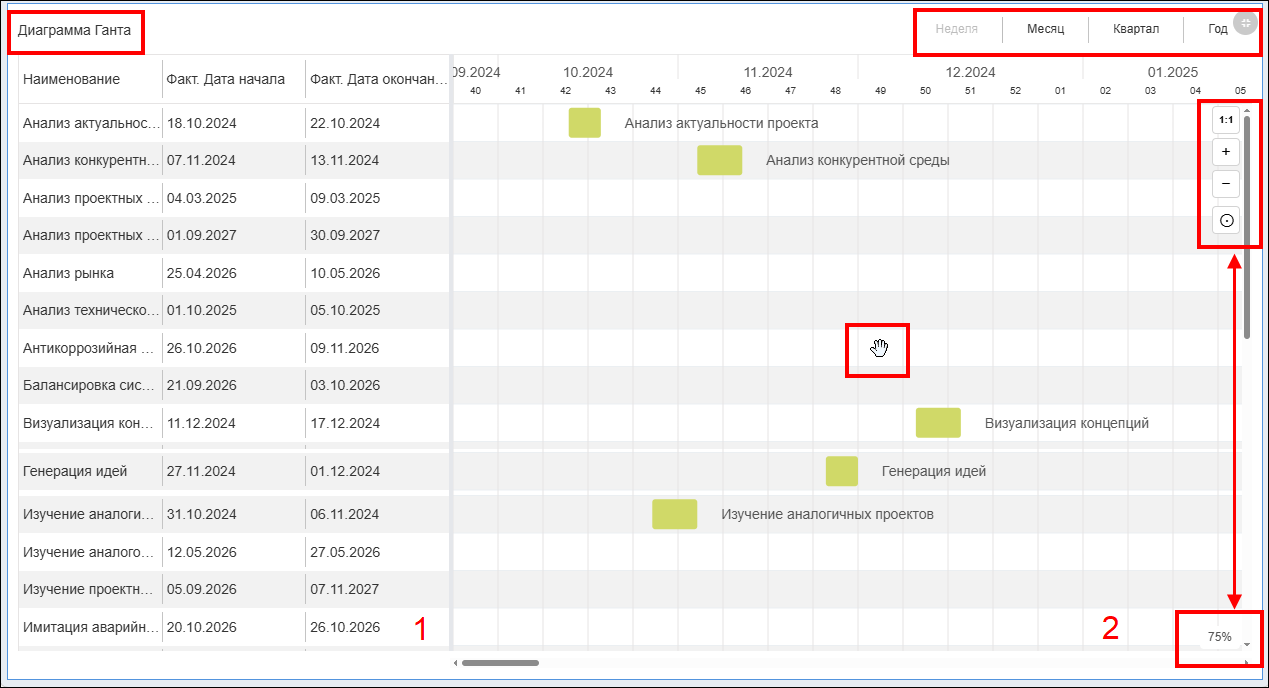
Task: Click the start date 21.09.2026
Action: click(202, 385)
